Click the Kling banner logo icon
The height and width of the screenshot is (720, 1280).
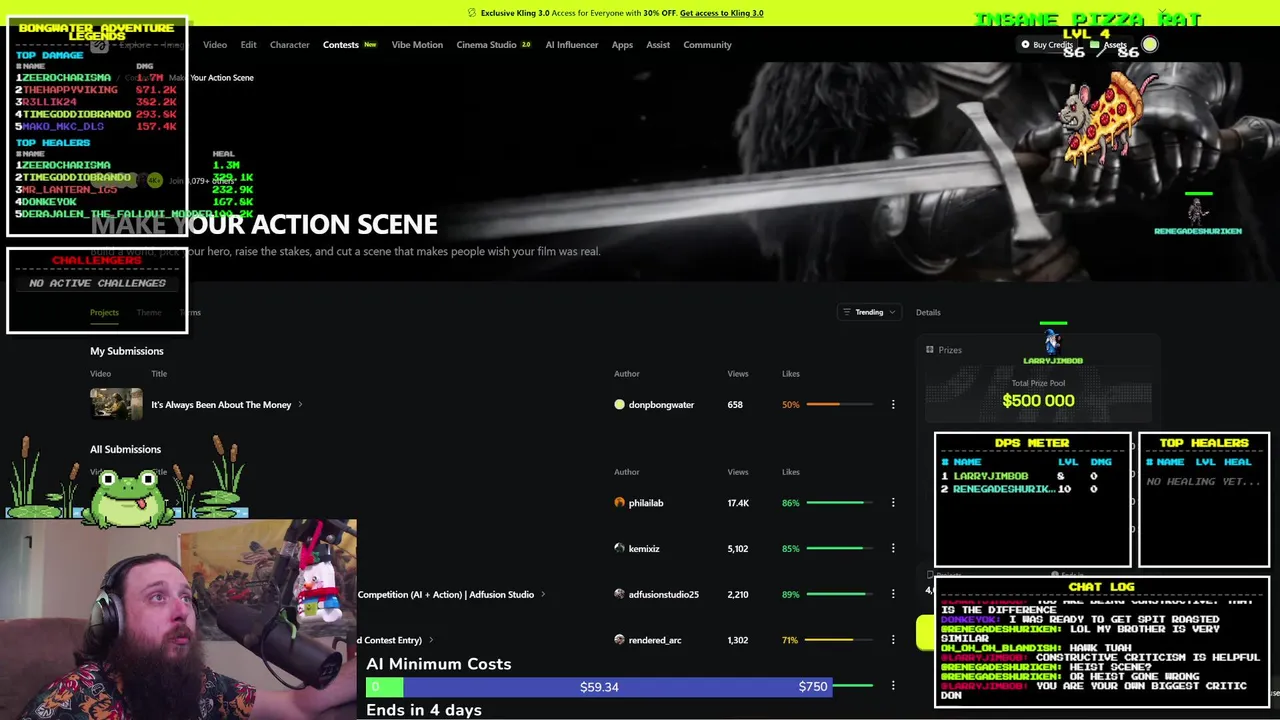point(472,13)
